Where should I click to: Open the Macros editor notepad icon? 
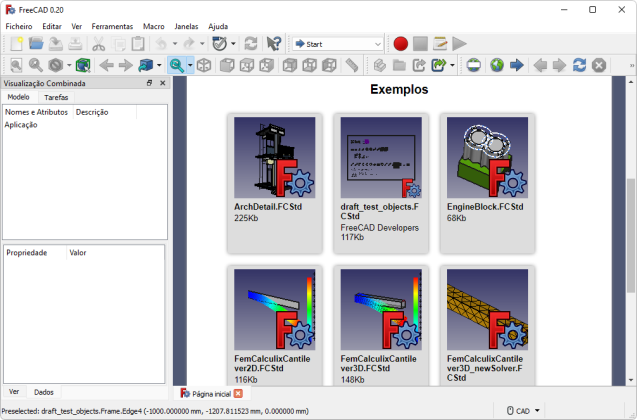[440, 43]
